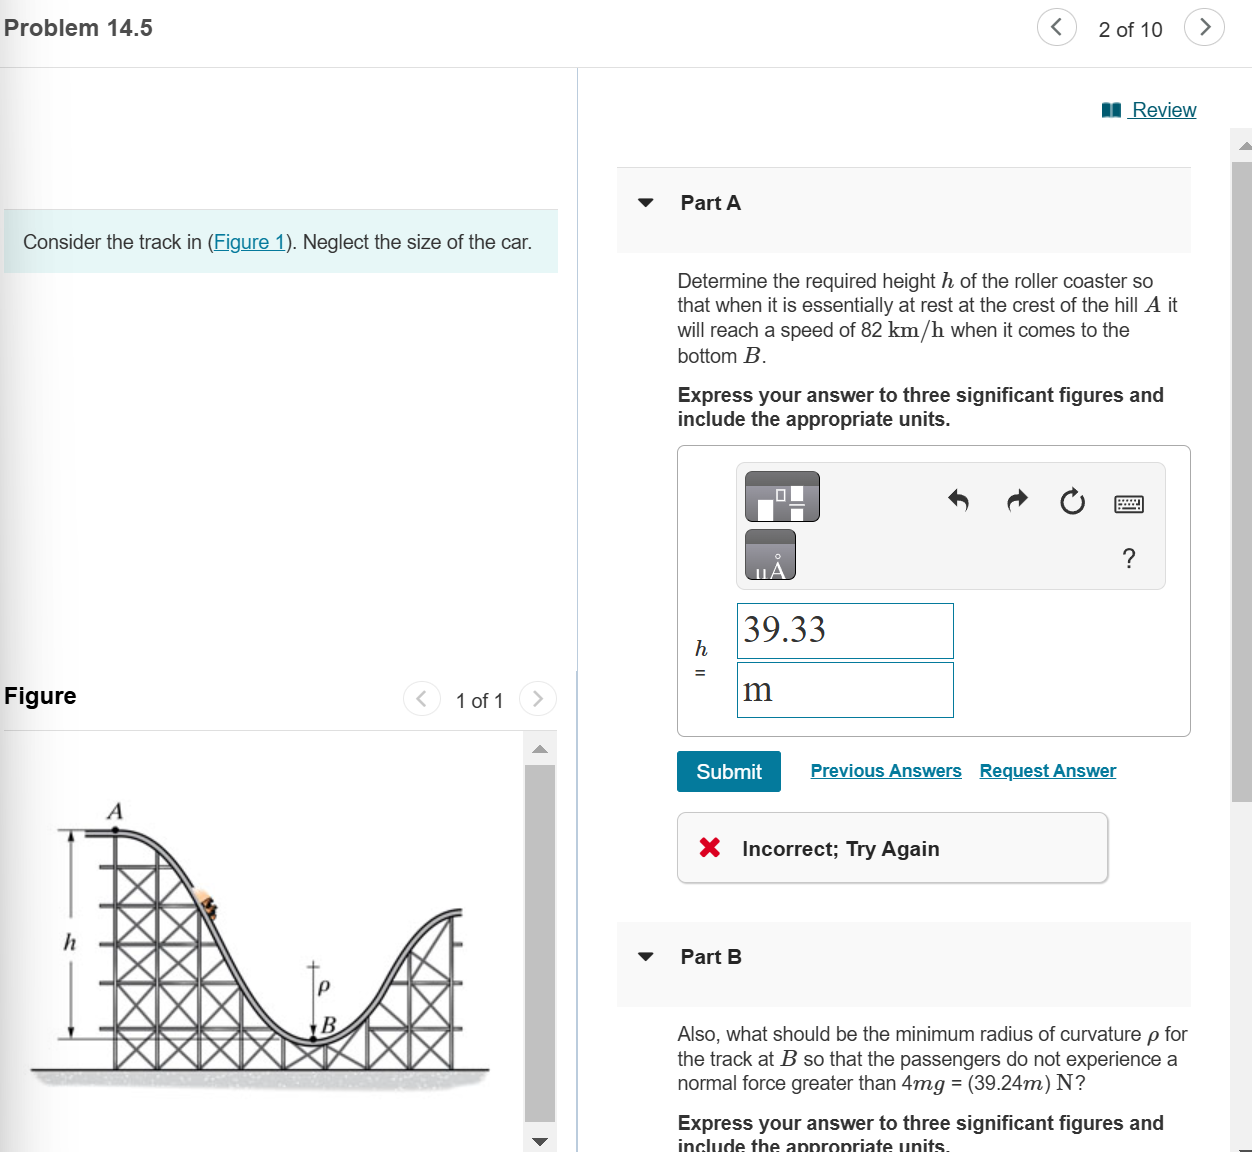The image size is (1252, 1152).
Task: Click the previous figure chevron
Action: pos(421,699)
